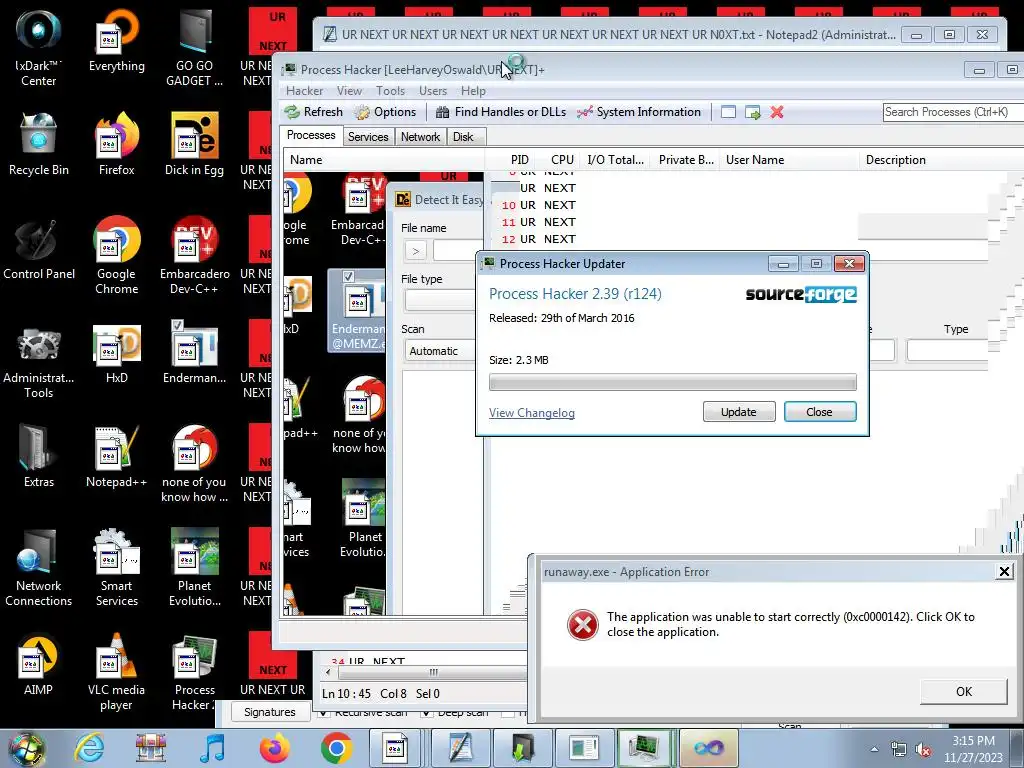Launch Firefox from the desktop
This screenshot has width=1024, height=768.
click(x=116, y=145)
